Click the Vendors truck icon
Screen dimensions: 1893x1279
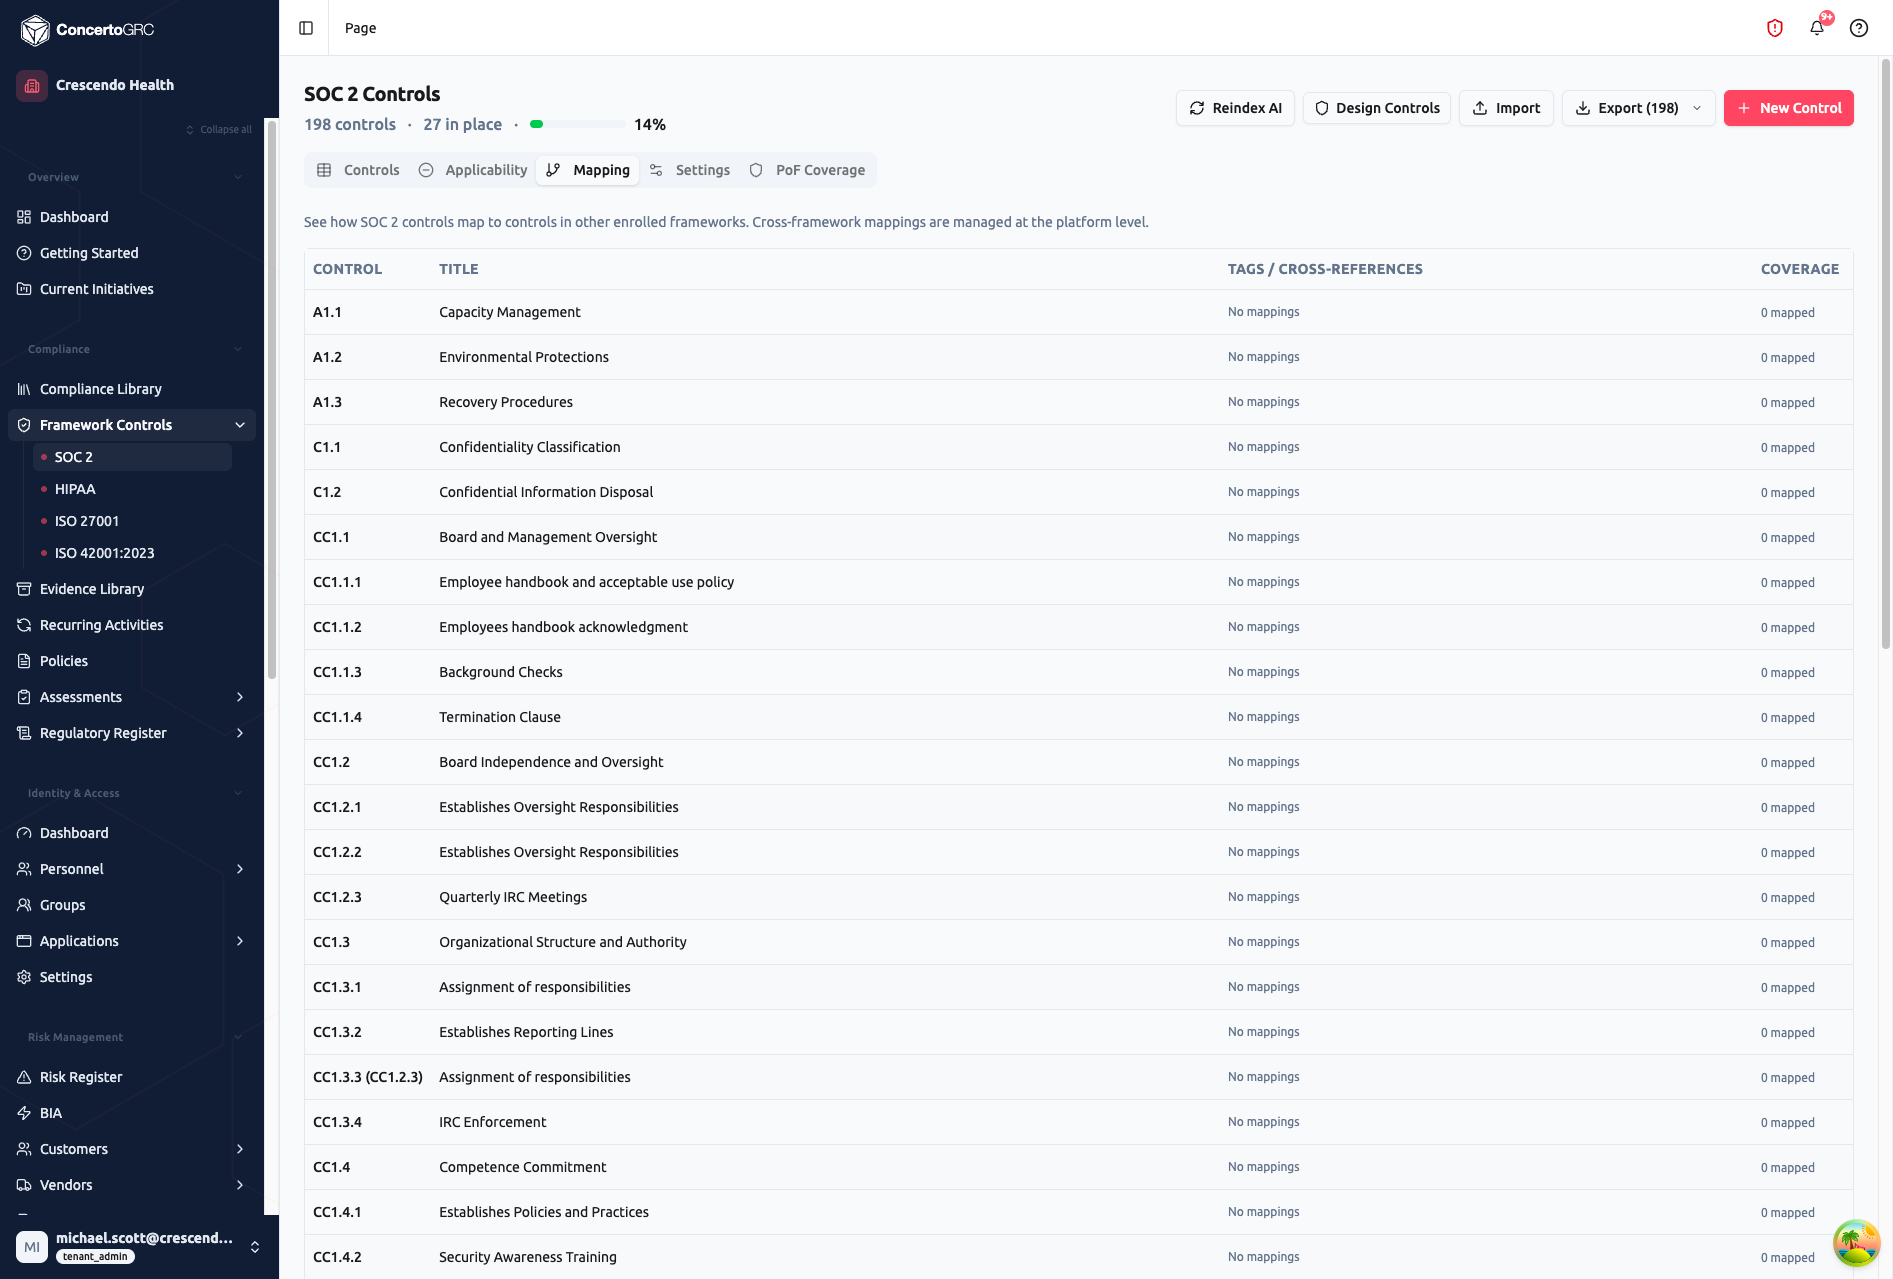(24, 1185)
